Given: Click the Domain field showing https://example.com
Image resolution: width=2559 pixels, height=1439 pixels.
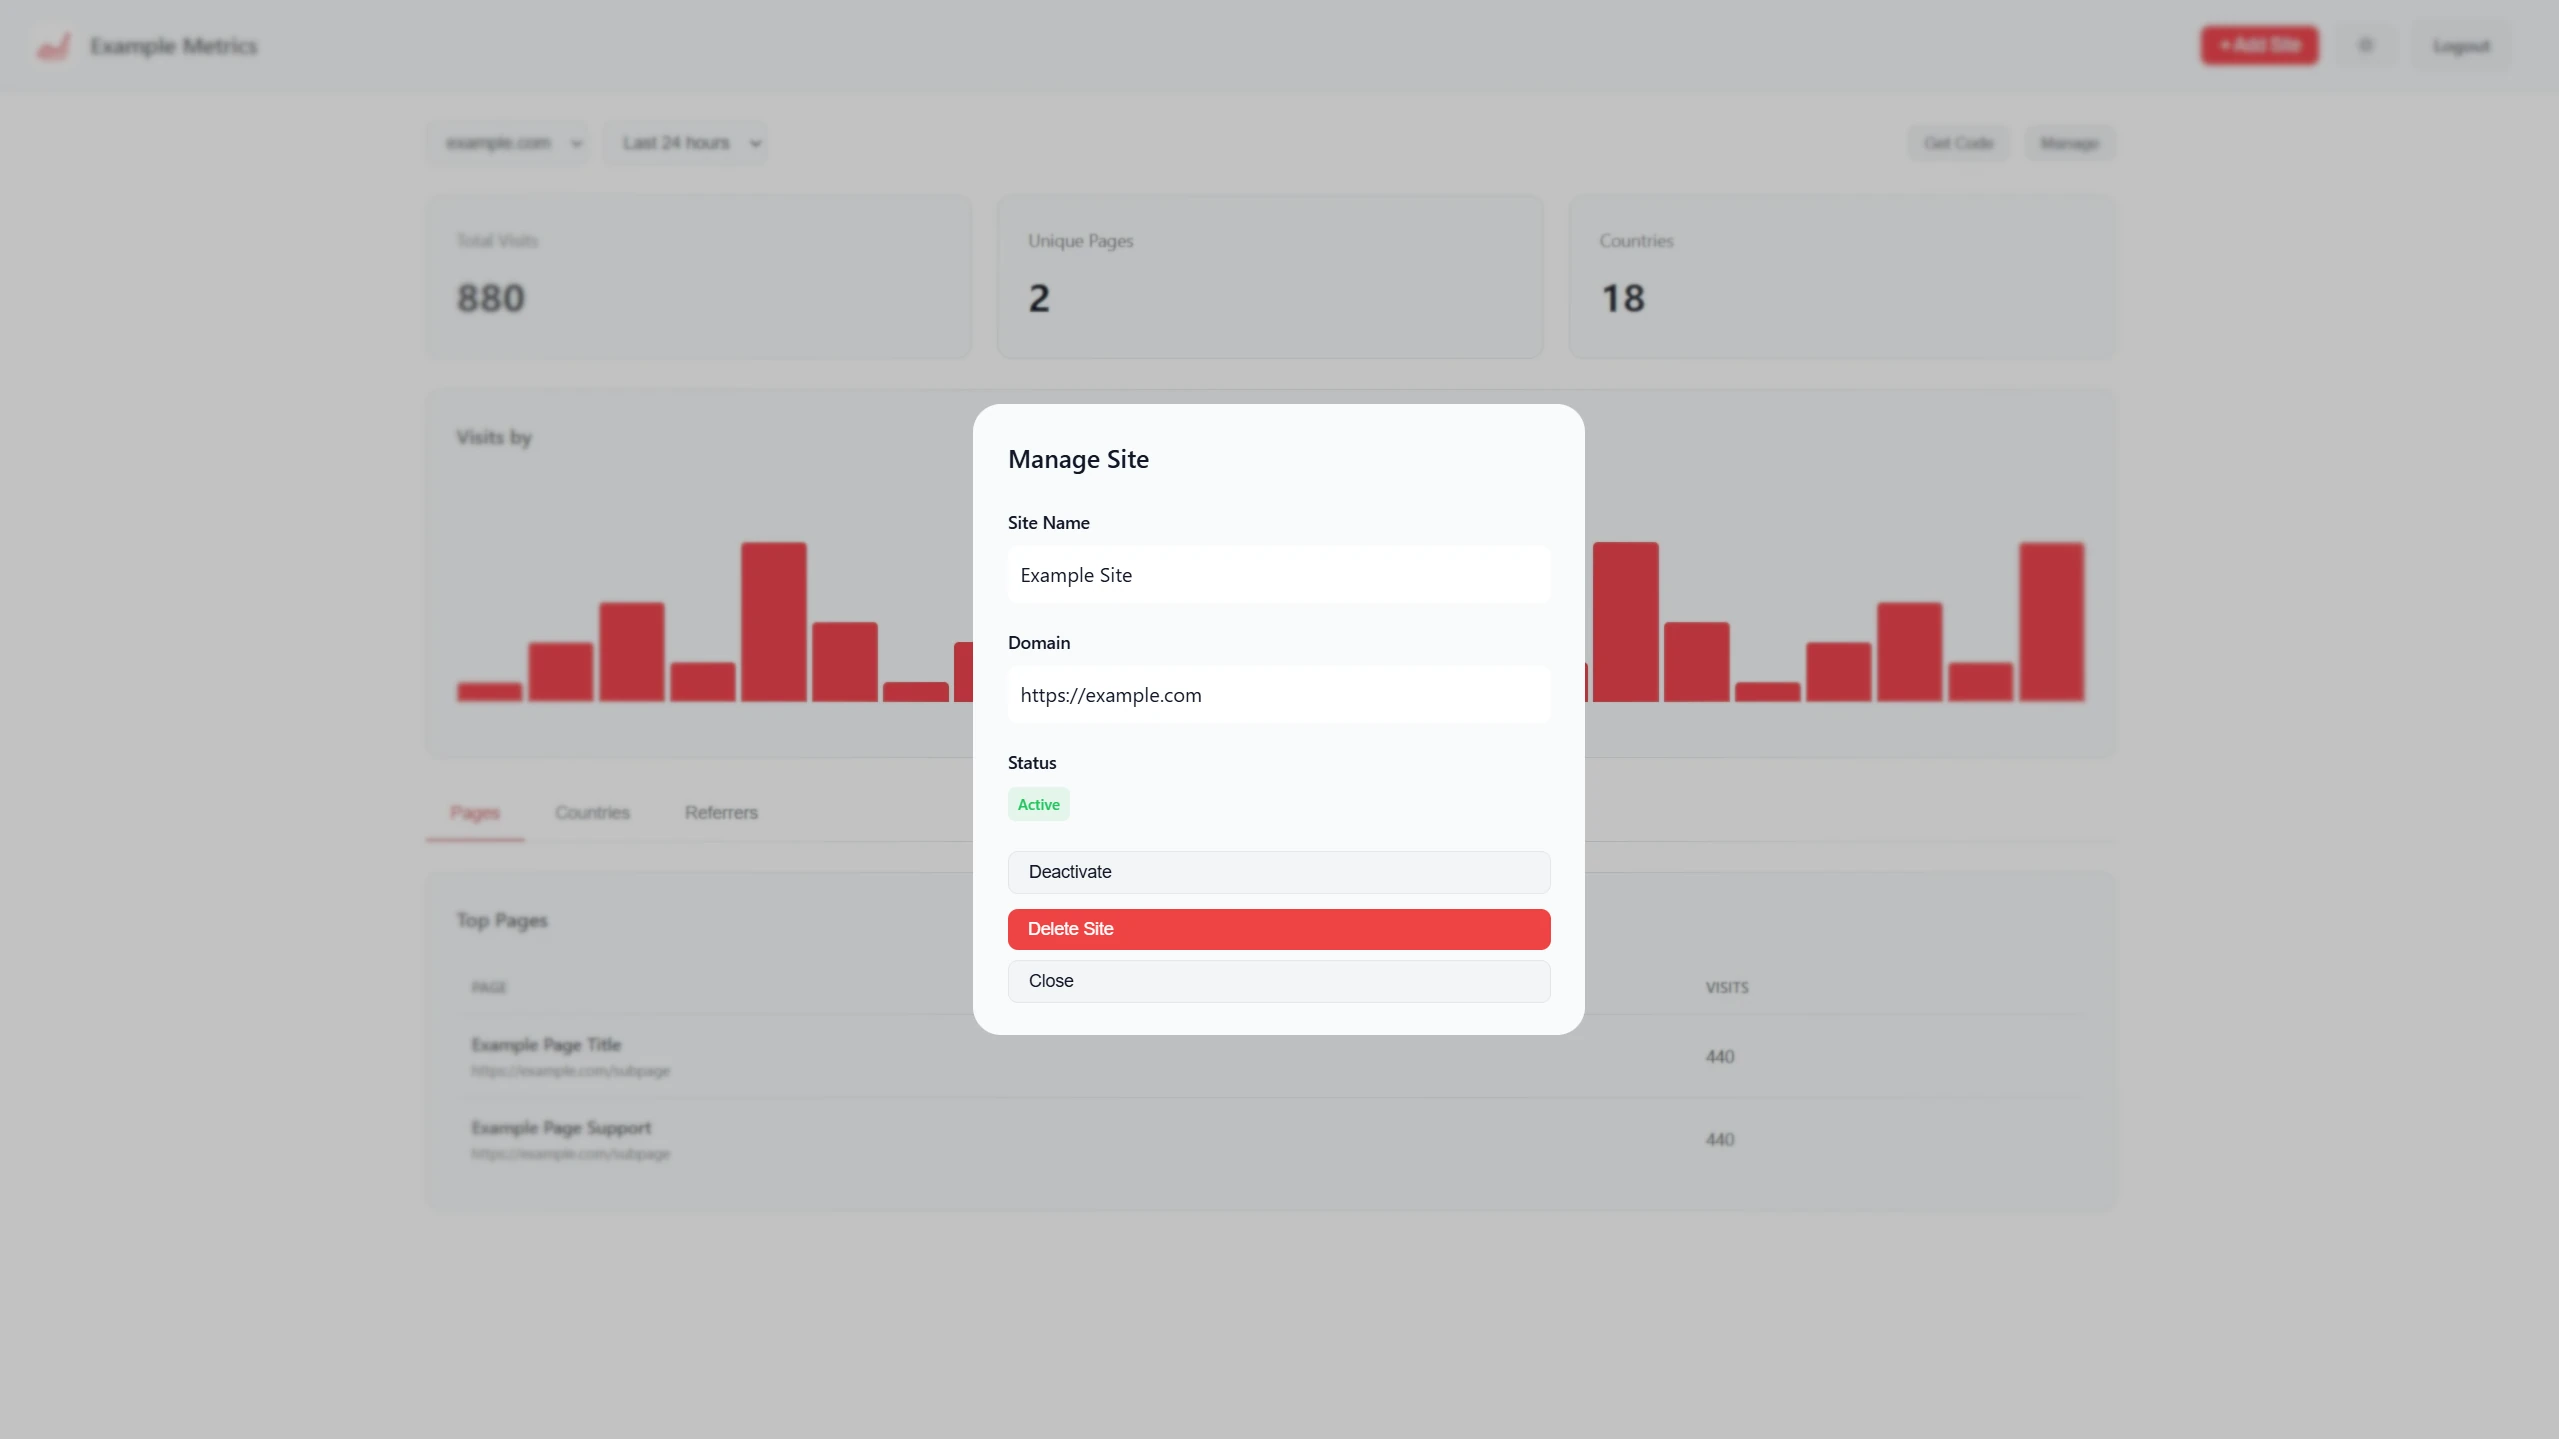Looking at the screenshot, I should click(x=1278, y=694).
